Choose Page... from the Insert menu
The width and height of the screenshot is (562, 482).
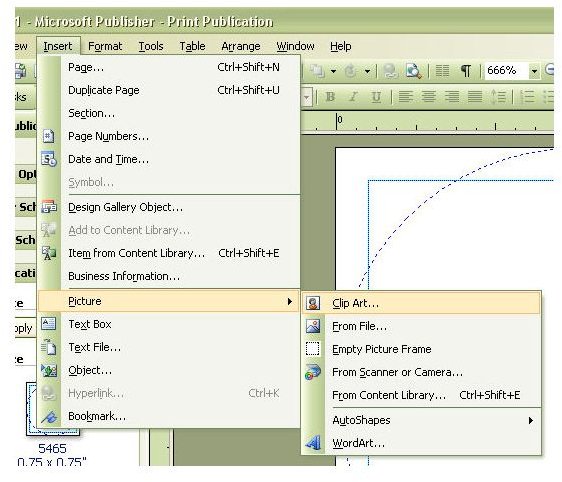[168, 67]
